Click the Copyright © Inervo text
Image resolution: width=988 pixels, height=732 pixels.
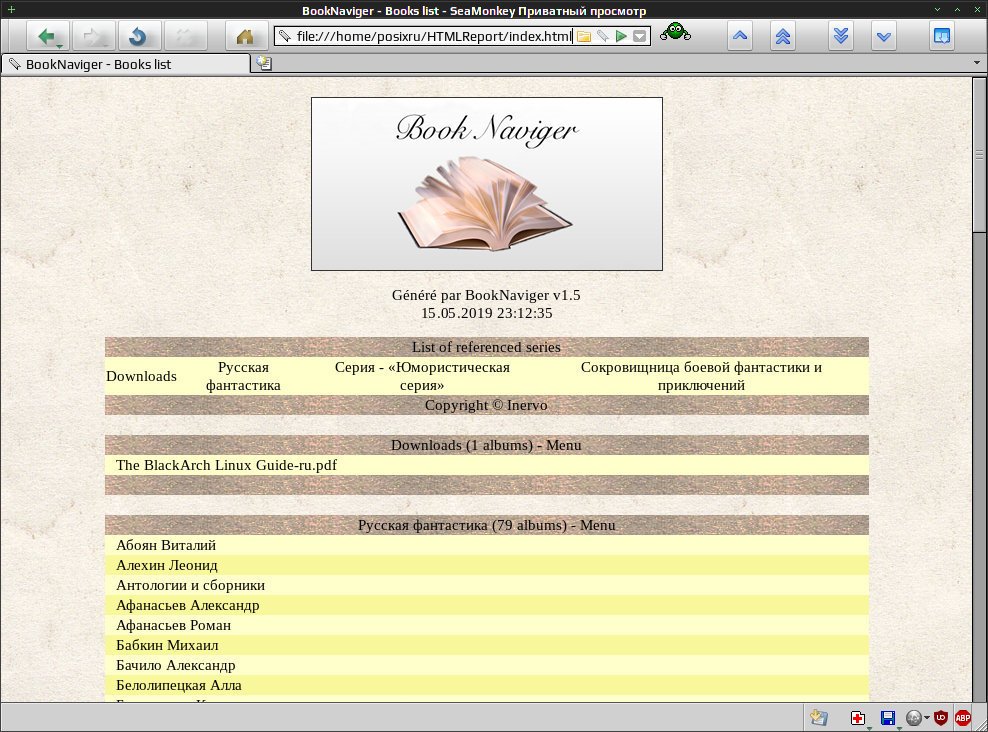486,405
